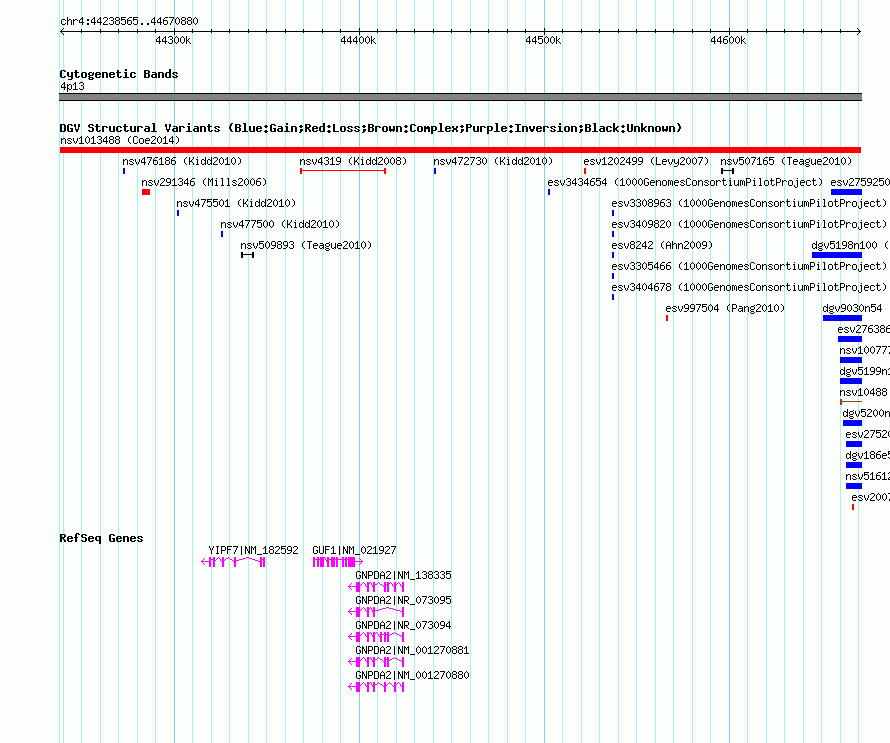Click esv8242 (Ahn2009) label
This screenshot has width=890, height=743.
tap(662, 245)
